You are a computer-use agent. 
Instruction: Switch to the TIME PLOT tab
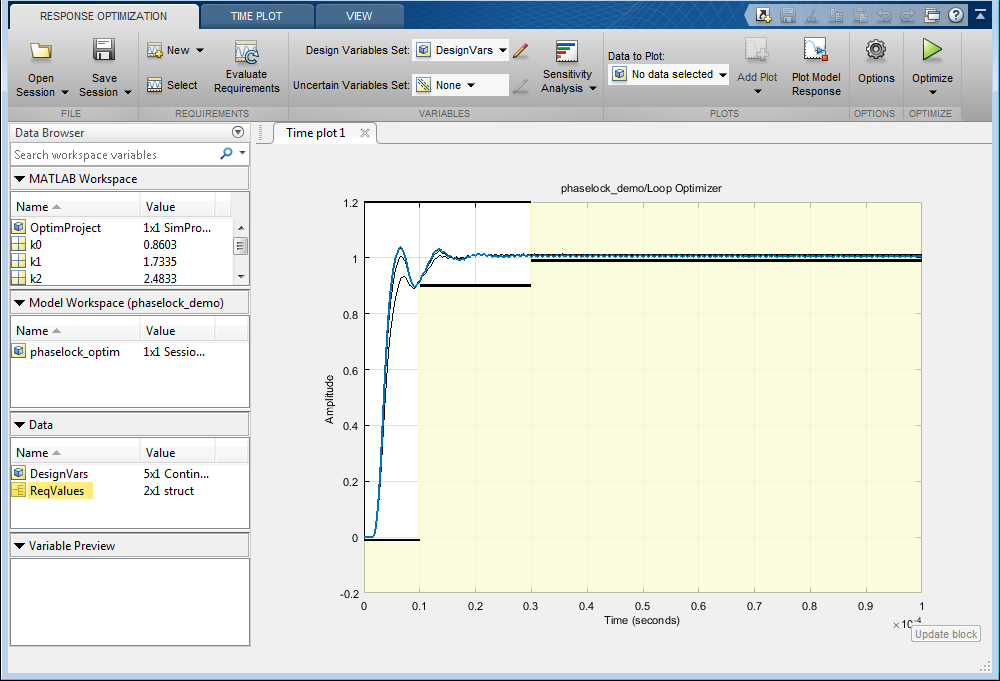click(256, 16)
